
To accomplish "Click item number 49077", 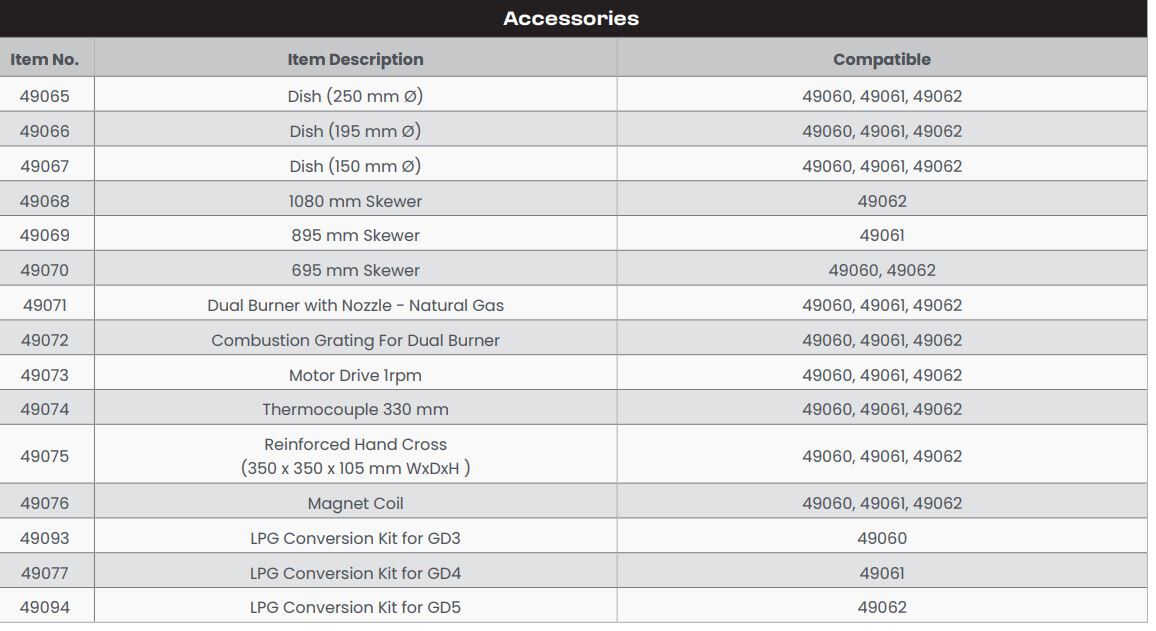I will tap(44, 573).
